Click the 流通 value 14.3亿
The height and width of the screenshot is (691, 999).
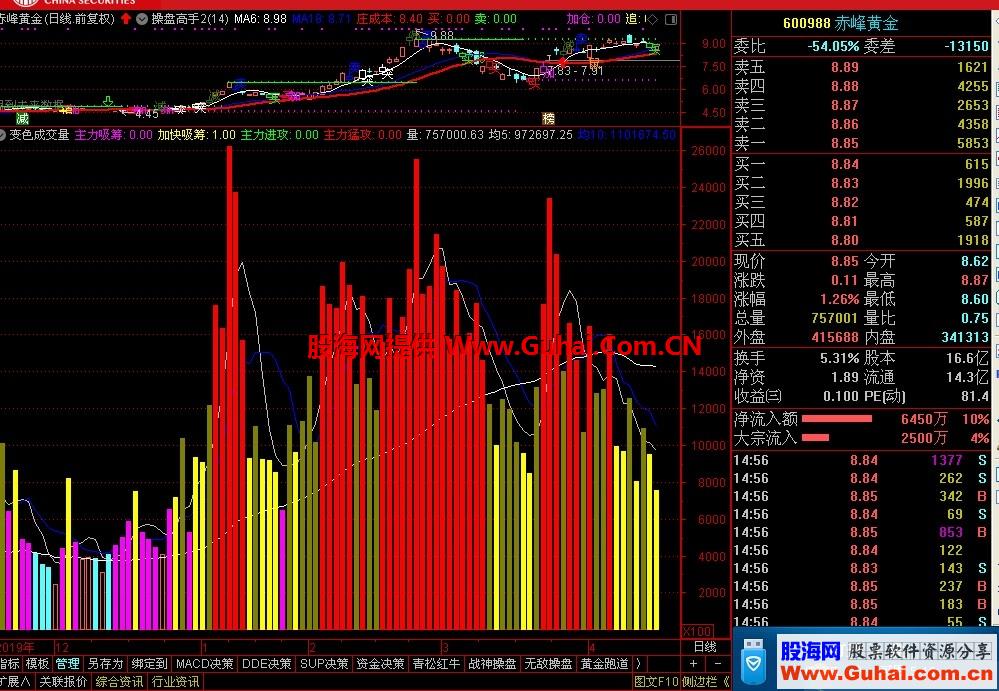pos(967,377)
